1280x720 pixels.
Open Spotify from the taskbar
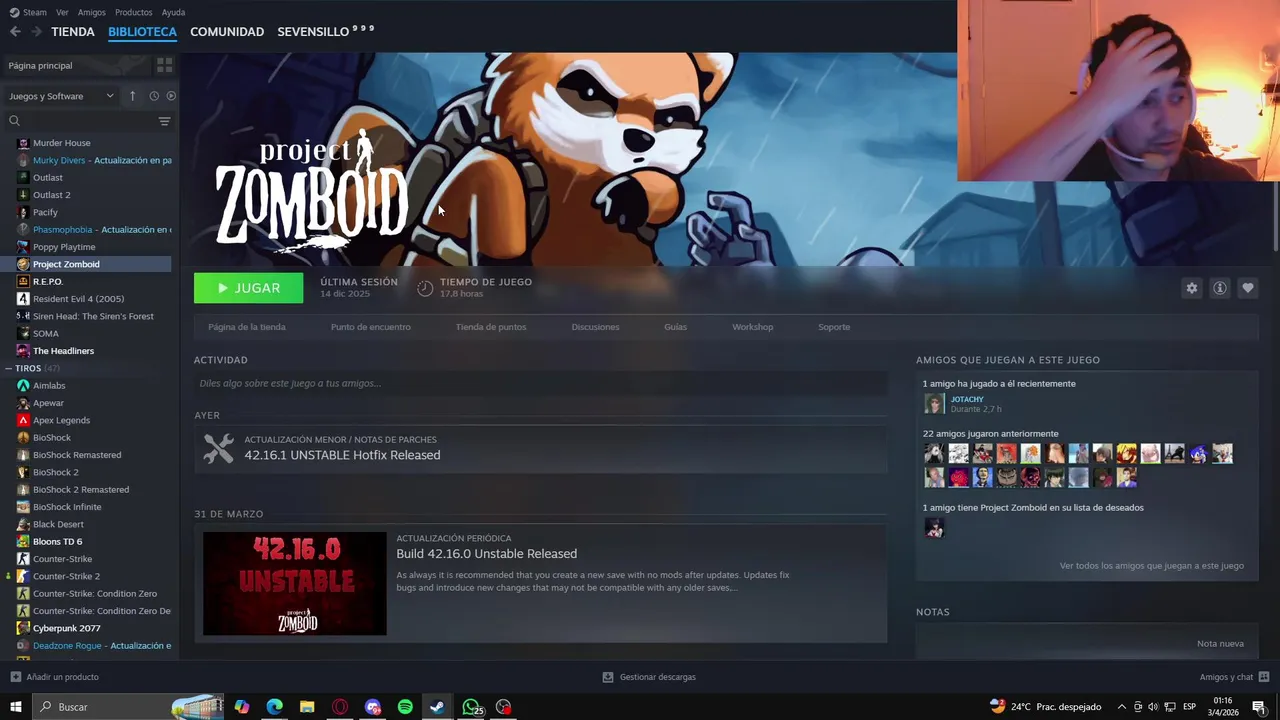(405, 707)
